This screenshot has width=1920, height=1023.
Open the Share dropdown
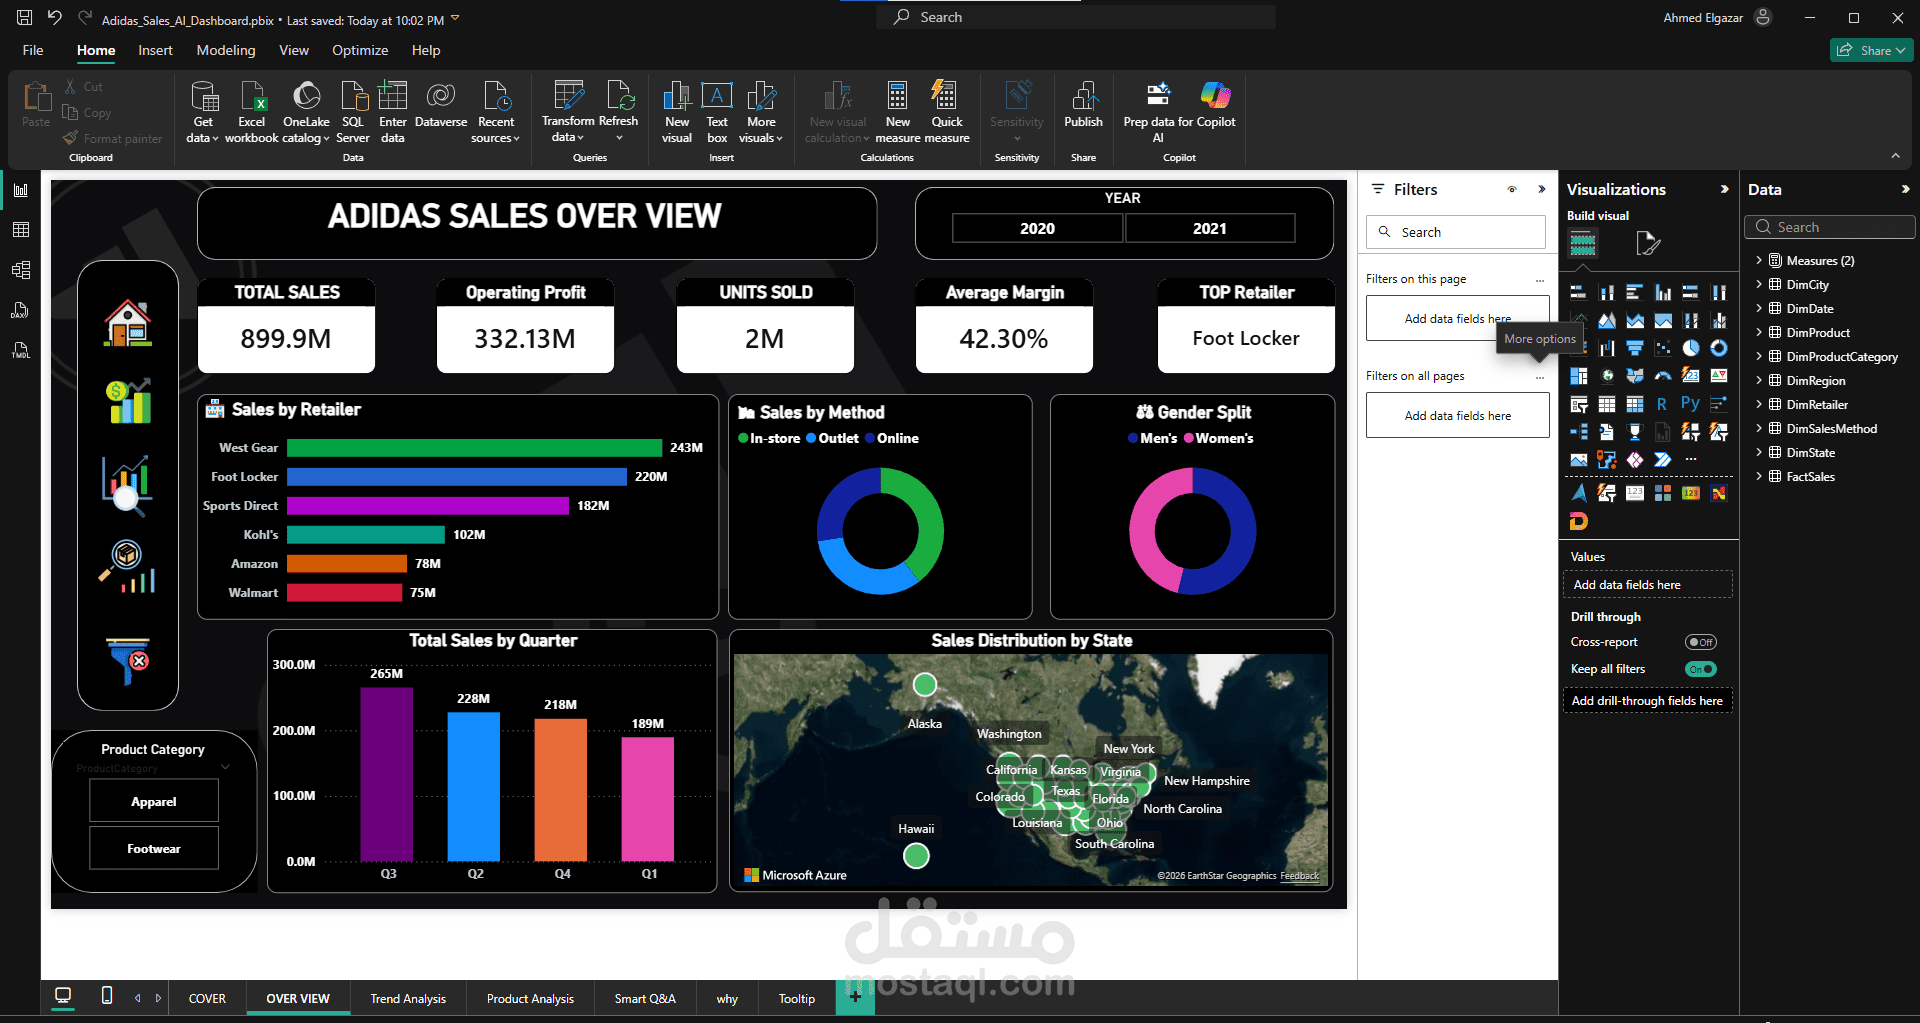[x=1871, y=50]
